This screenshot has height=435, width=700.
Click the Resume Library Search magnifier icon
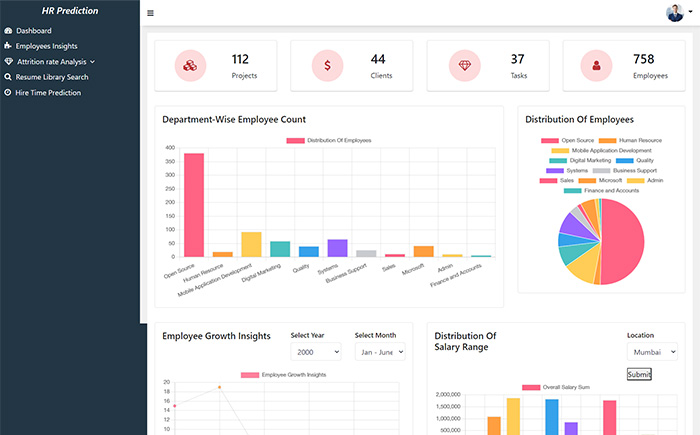(x=8, y=77)
